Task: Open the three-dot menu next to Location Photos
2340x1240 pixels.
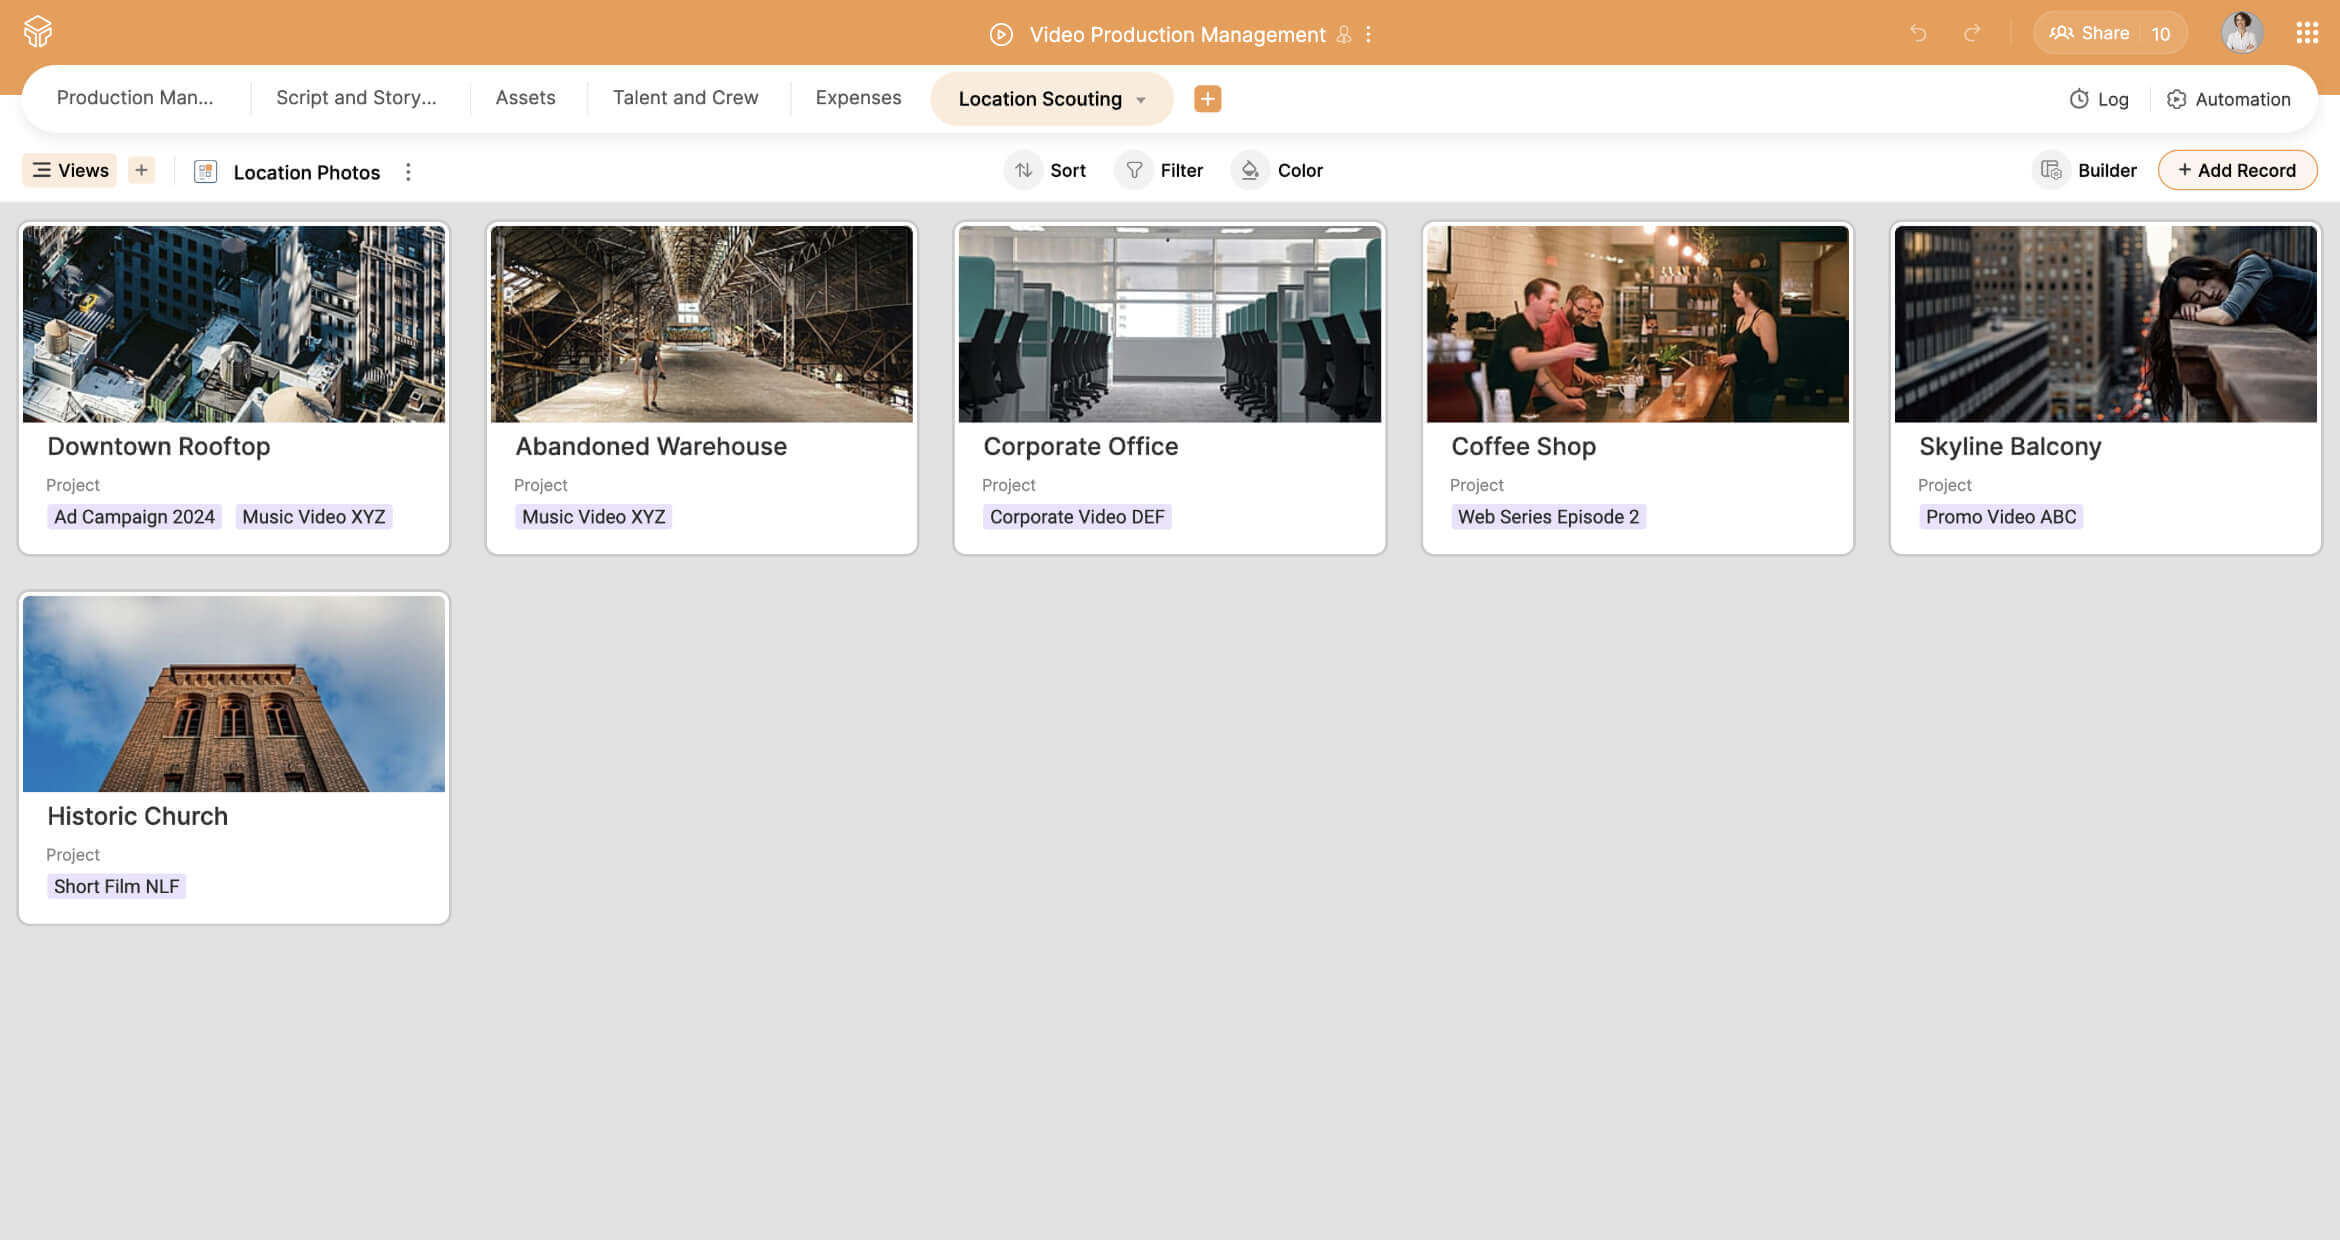Action: tap(408, 171)
